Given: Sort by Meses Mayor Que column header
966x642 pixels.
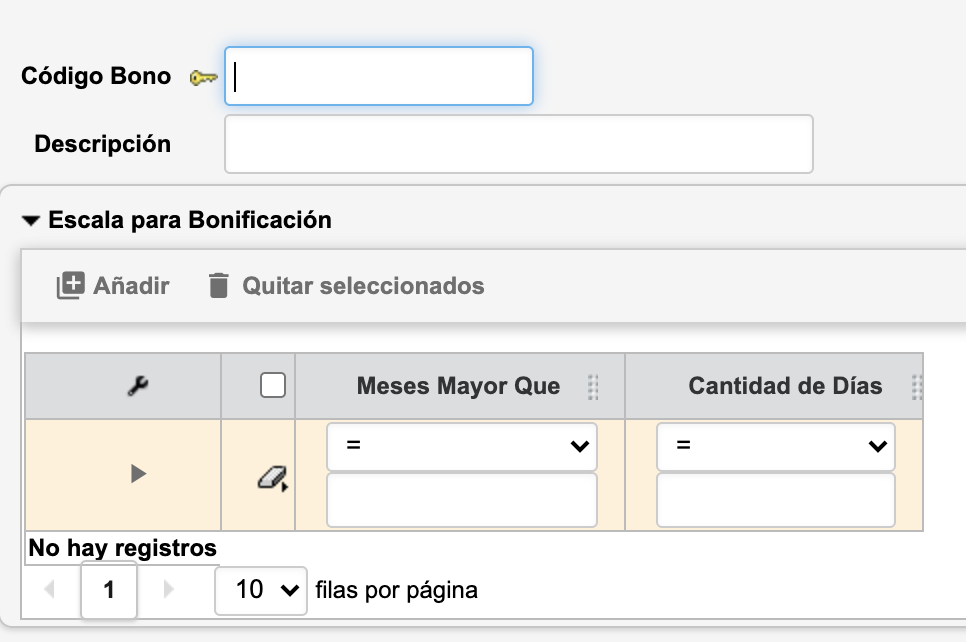Looking at the screenshot, I should coord(458,386).
